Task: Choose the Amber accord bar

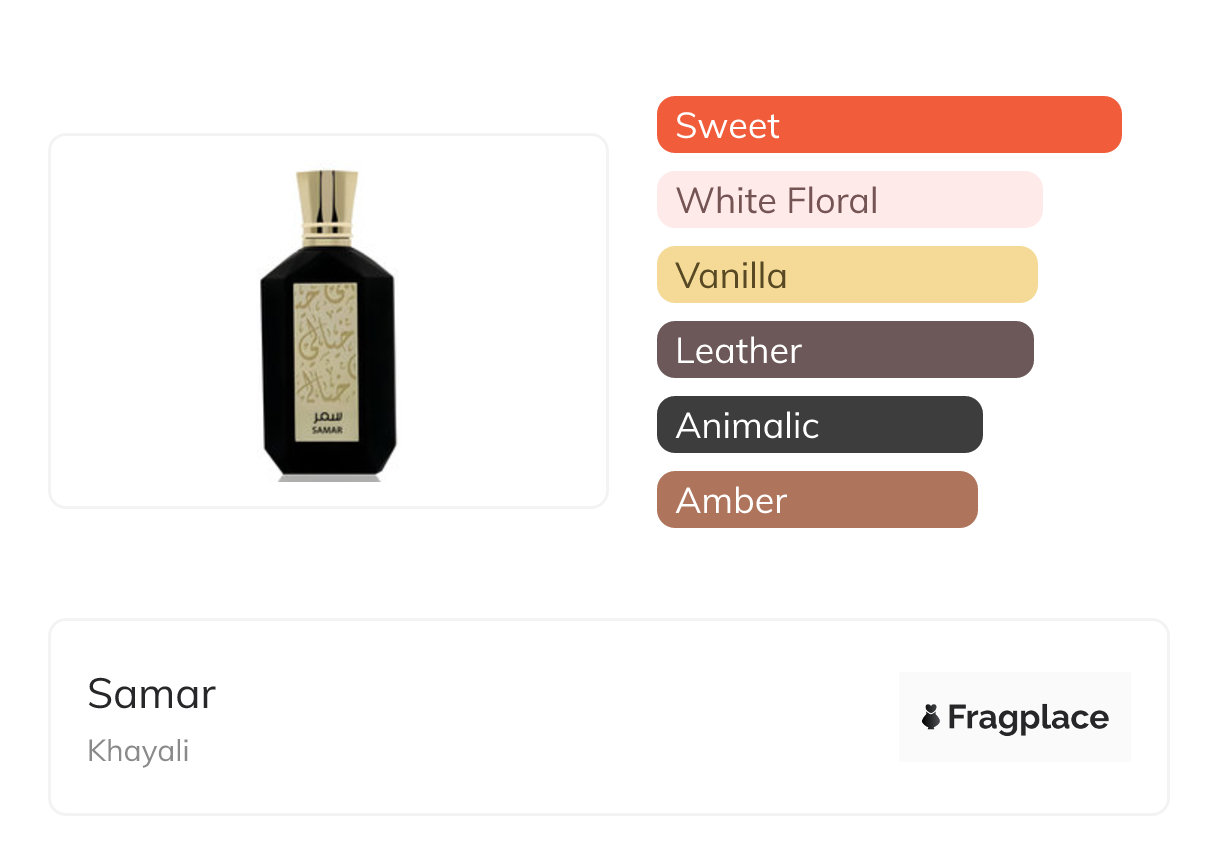Action: [x=816, y=500]
